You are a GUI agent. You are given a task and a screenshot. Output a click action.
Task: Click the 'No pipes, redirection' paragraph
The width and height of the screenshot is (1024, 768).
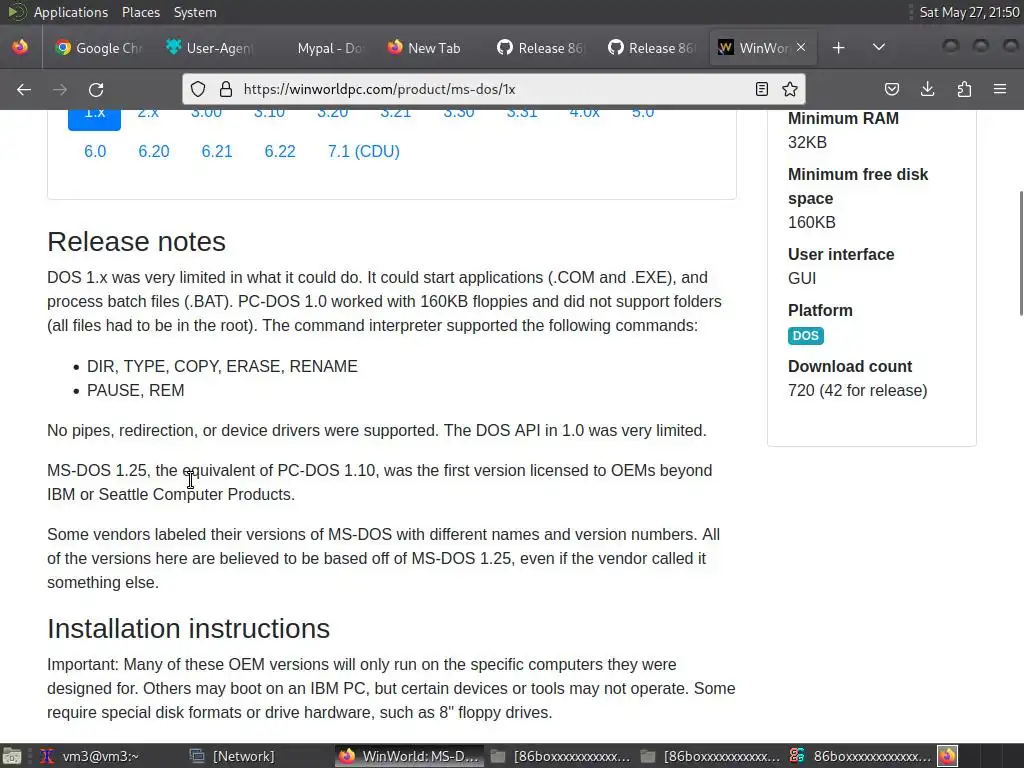point(377,431)
